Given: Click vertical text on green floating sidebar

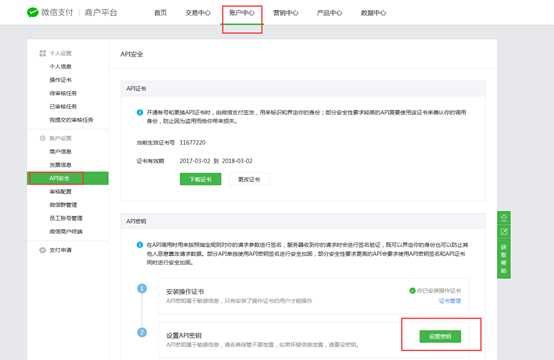Looking at the screenshot, I should click(x=504, y=259).
